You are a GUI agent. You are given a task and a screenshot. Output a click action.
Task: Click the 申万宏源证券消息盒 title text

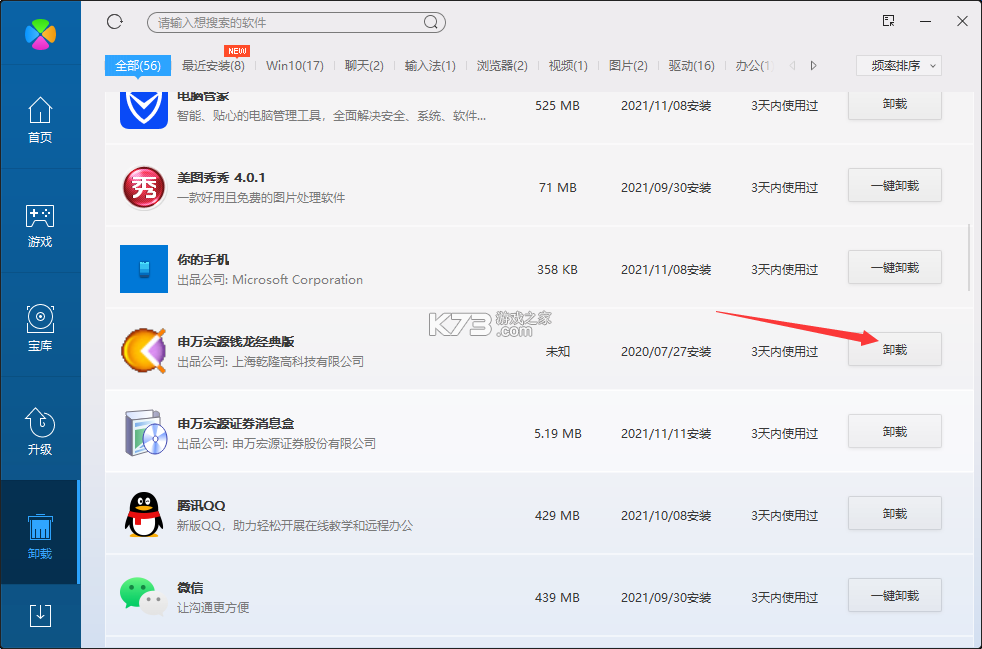(235, 424)
